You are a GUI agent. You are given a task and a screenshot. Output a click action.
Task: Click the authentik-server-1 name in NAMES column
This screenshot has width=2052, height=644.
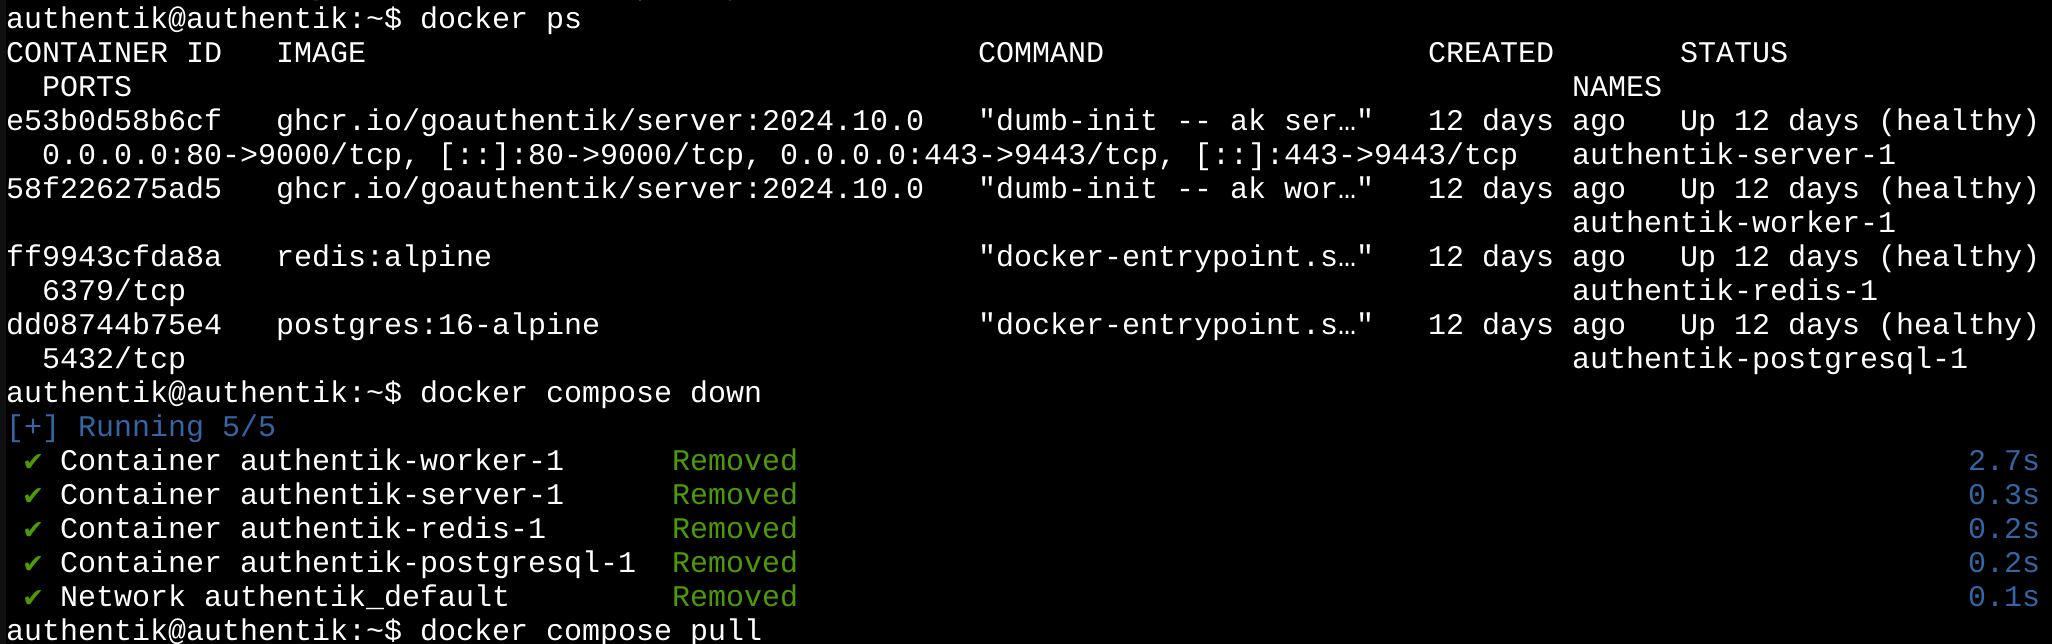(x=1734, y=155)
